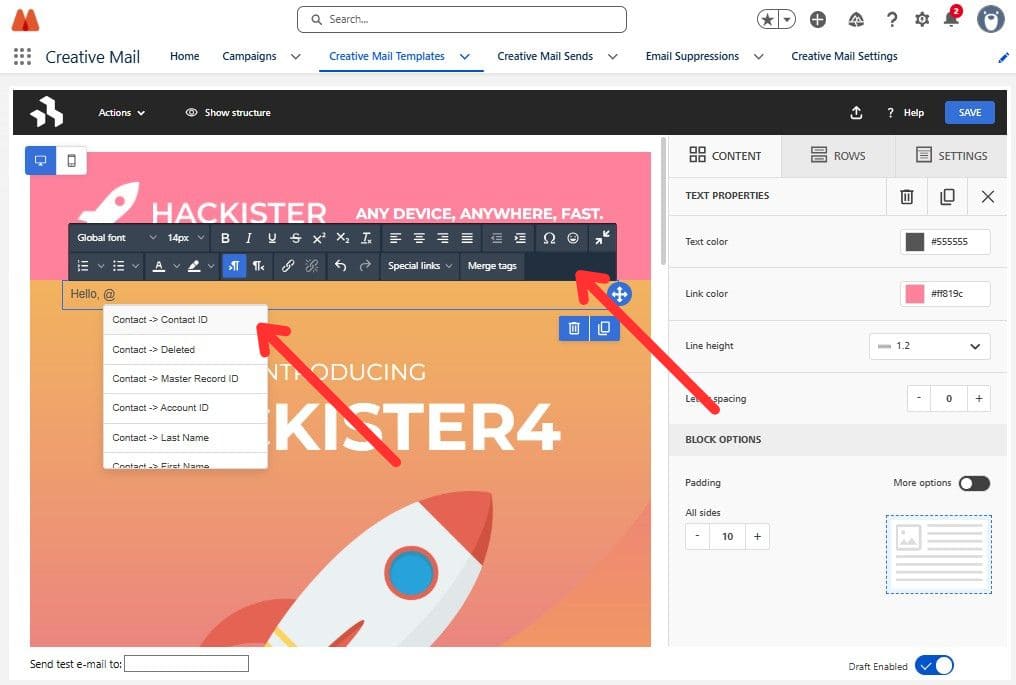Apply underline formatting
This screenshot has height=685, width=1016.
[x=272, y=238]
